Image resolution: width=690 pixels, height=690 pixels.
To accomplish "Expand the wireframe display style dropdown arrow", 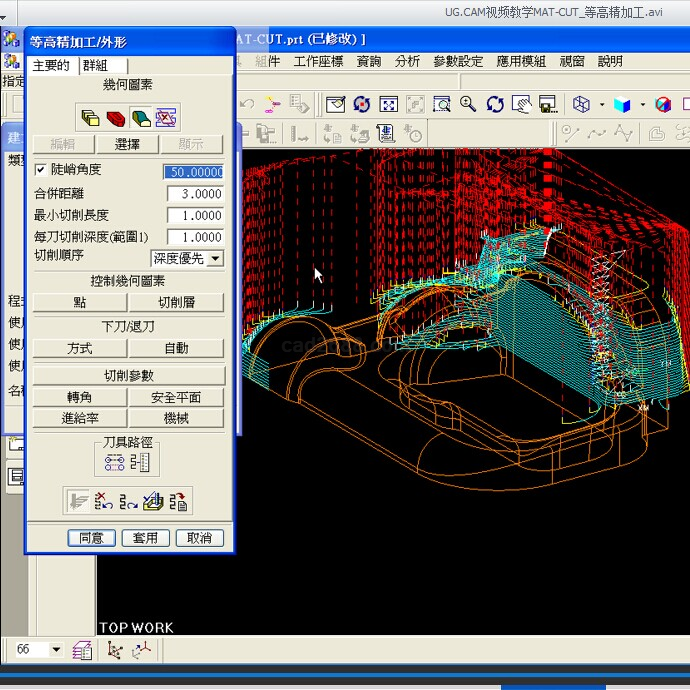I will [x=602, y=104].
